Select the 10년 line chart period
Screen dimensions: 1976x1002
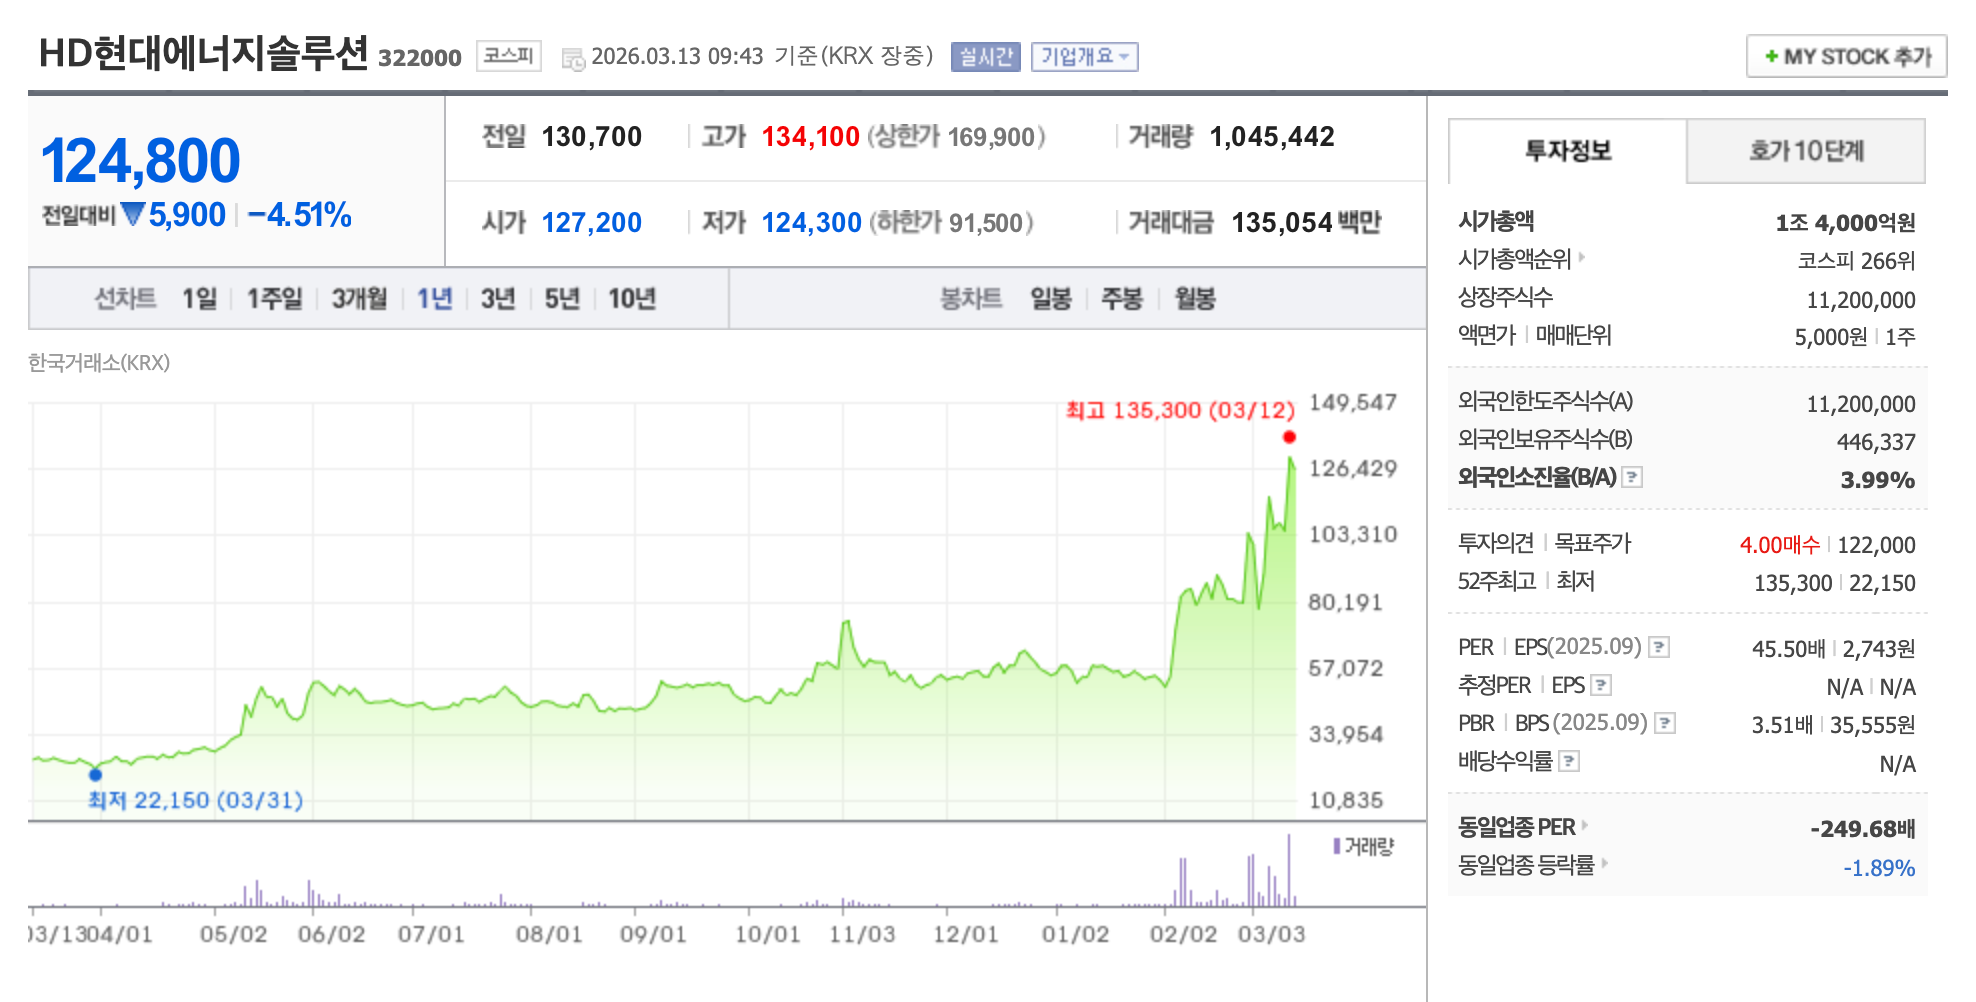(x=632, y=298)
